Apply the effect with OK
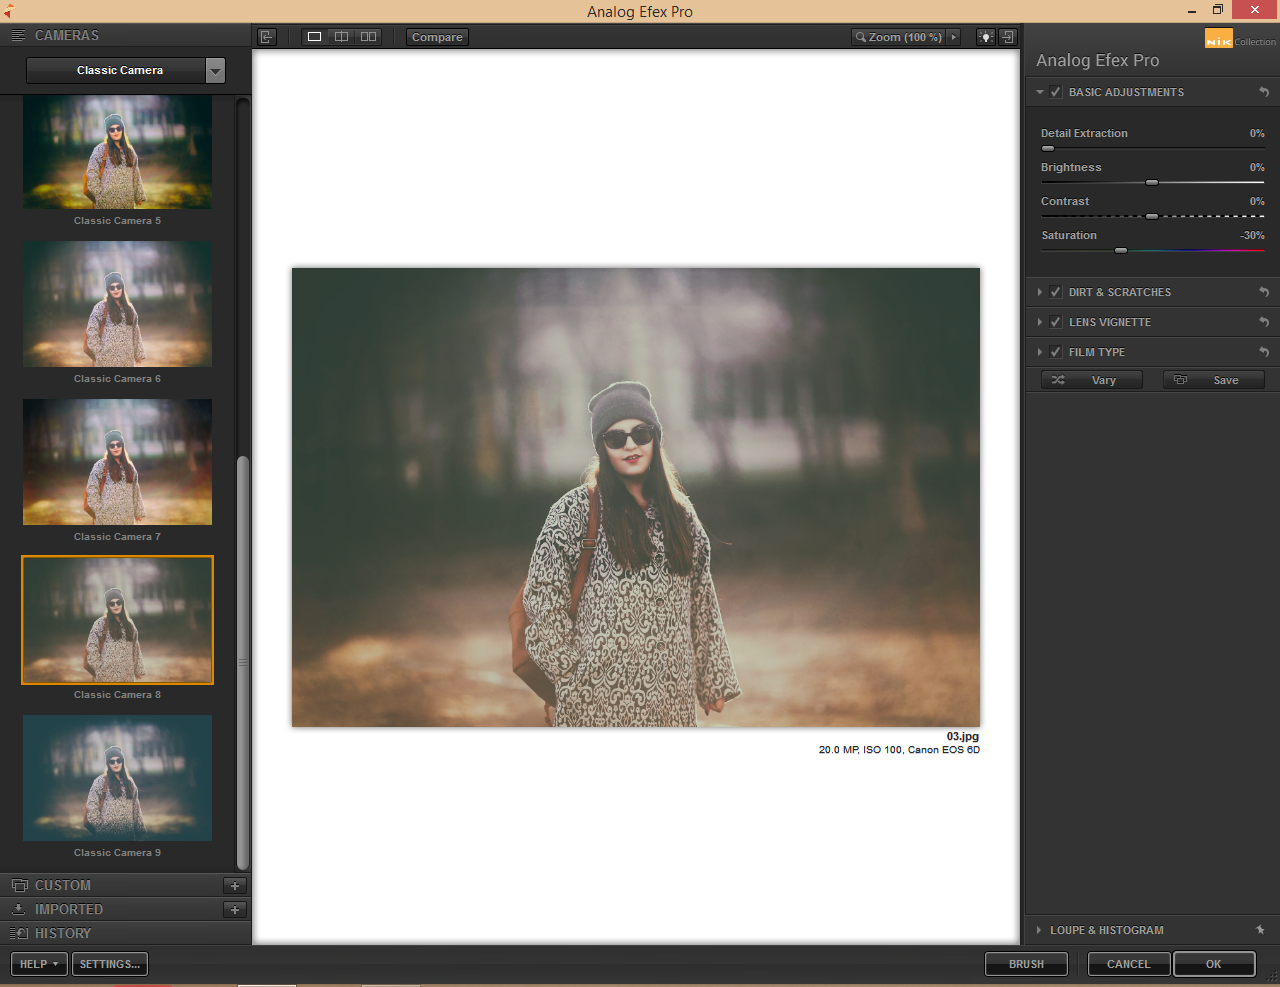The image size is (1280, 987). click(x=1214, y=964)
